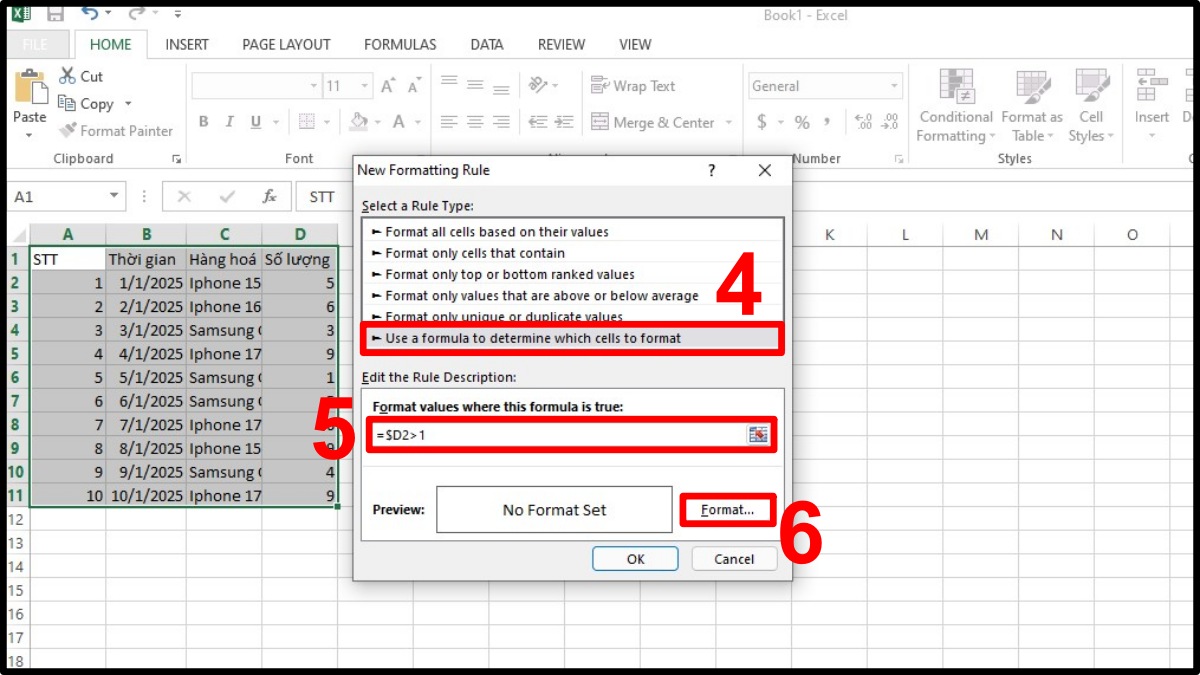Open the Format as Table gallery
Viewport: 1200px width, 675px height.
(1032, 106)
